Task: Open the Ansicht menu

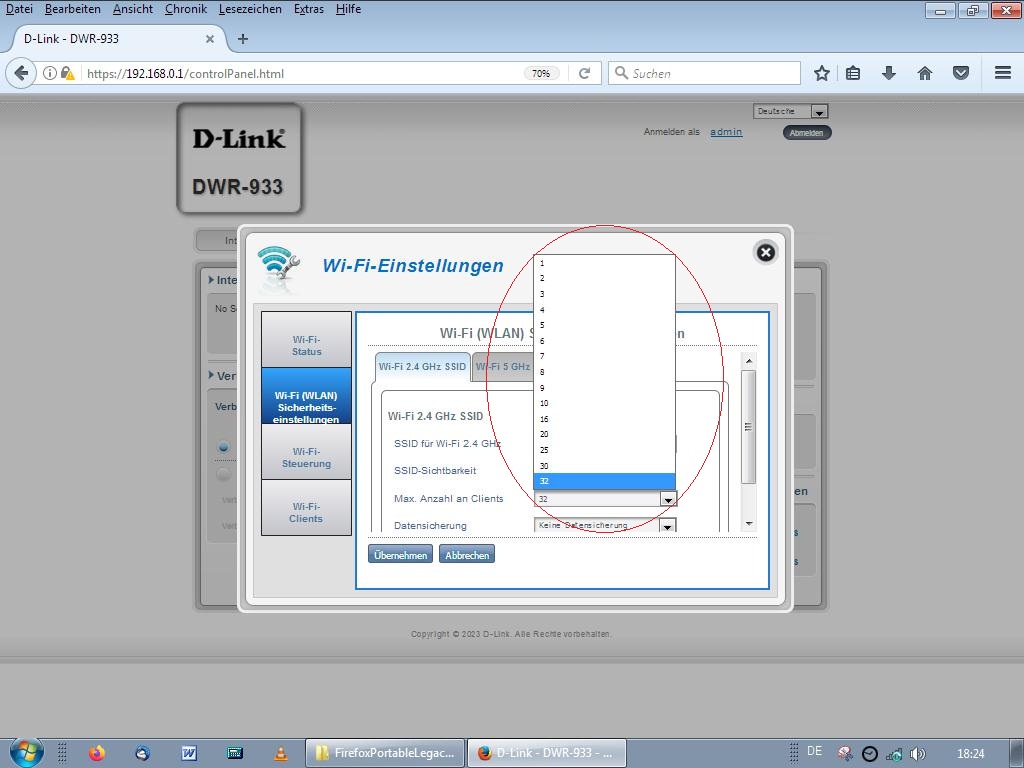Action: tap(133, 9)
